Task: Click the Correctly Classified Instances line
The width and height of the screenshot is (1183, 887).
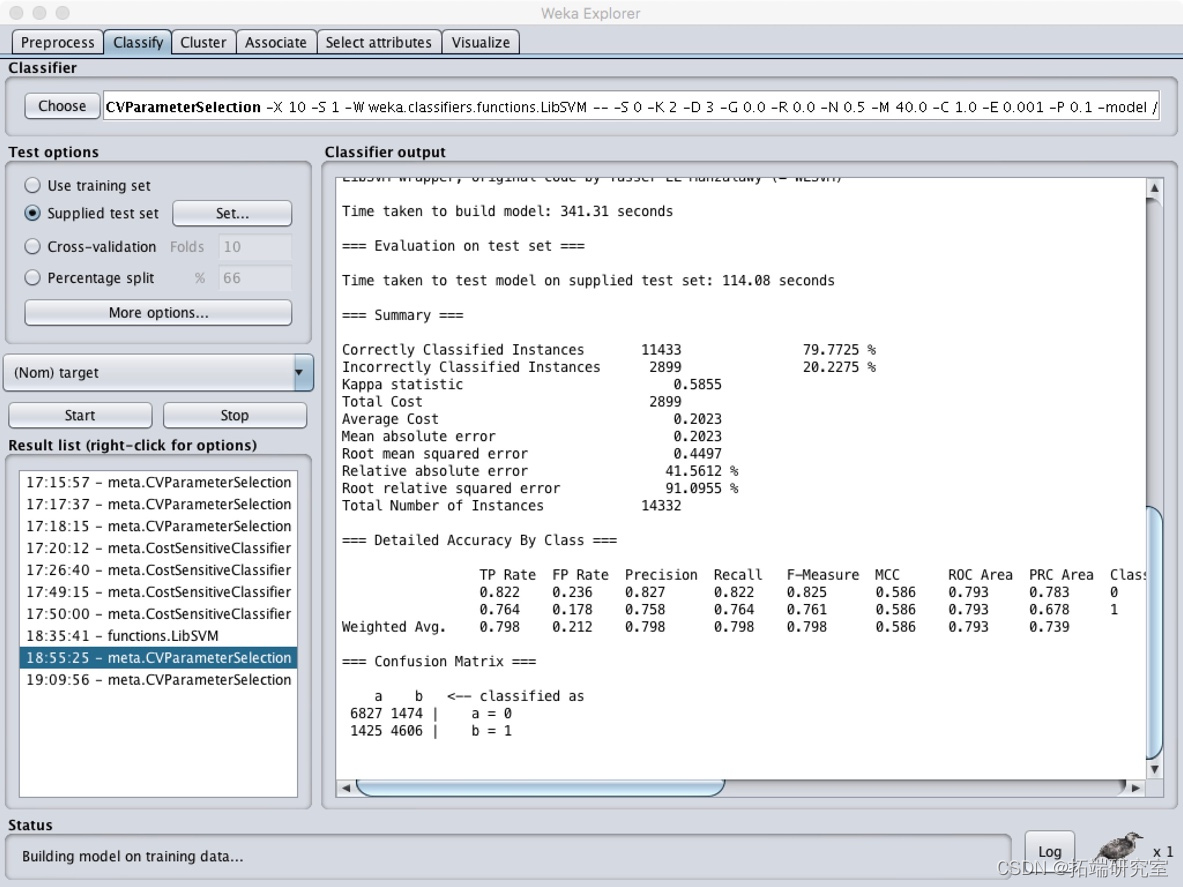Action: 609,350
